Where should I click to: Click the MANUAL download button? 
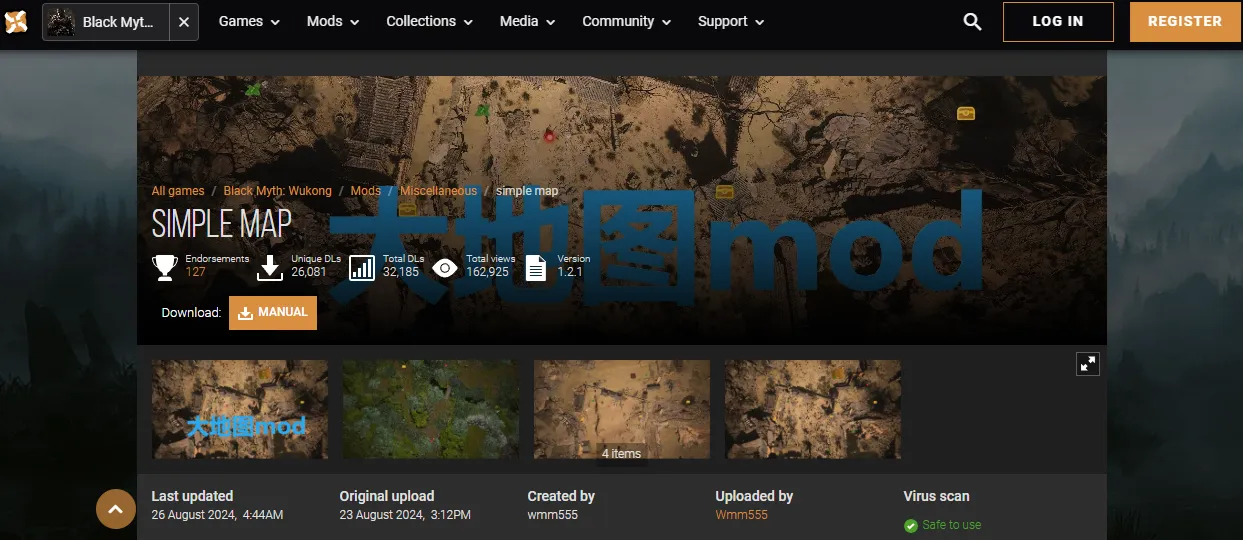coord(273,312)
